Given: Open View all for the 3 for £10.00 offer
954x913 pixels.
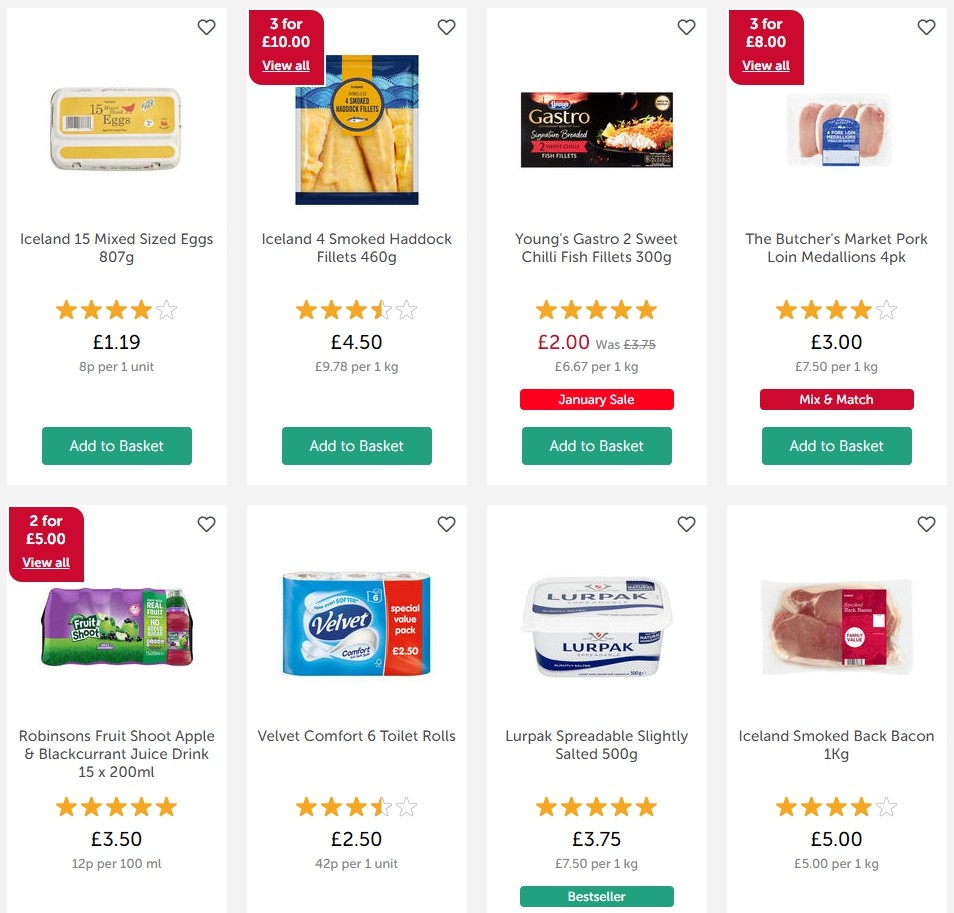Looking at the screenshot, I should pos(286,65).
